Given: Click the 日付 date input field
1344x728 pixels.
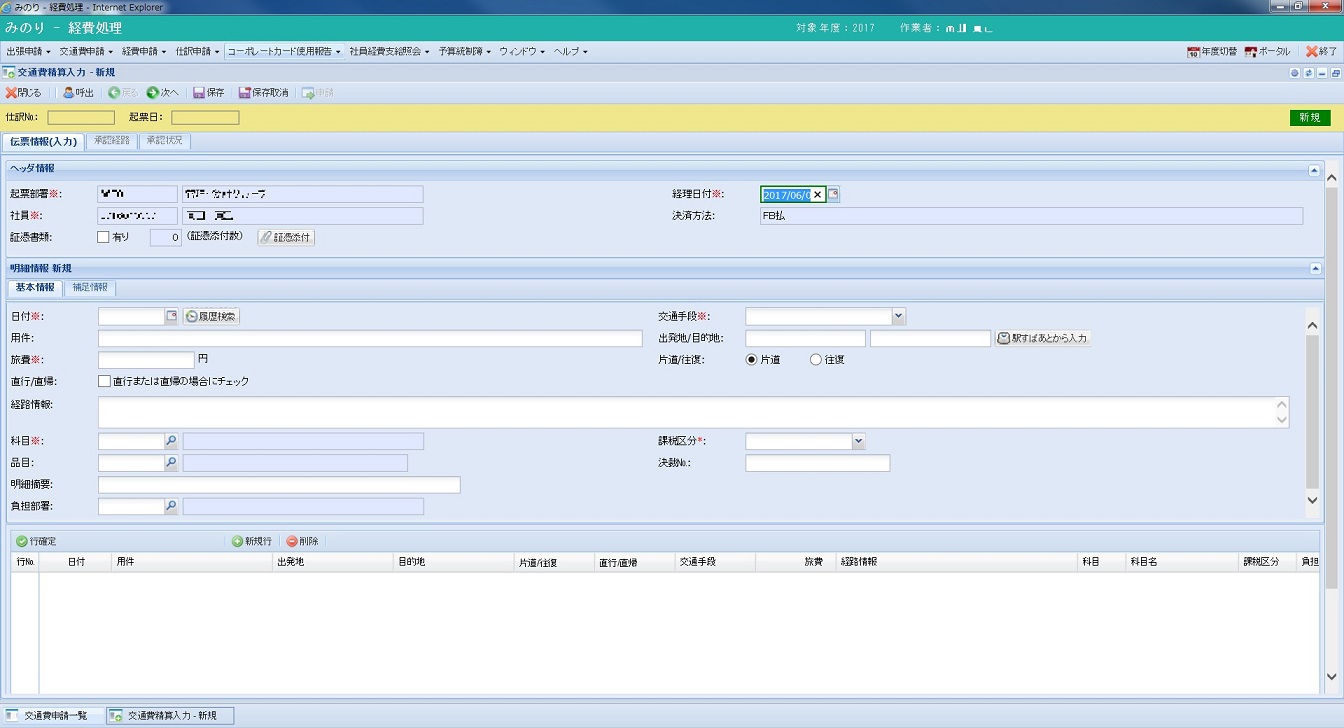Looking at the screenshot, I should click(x=131, y=316).
